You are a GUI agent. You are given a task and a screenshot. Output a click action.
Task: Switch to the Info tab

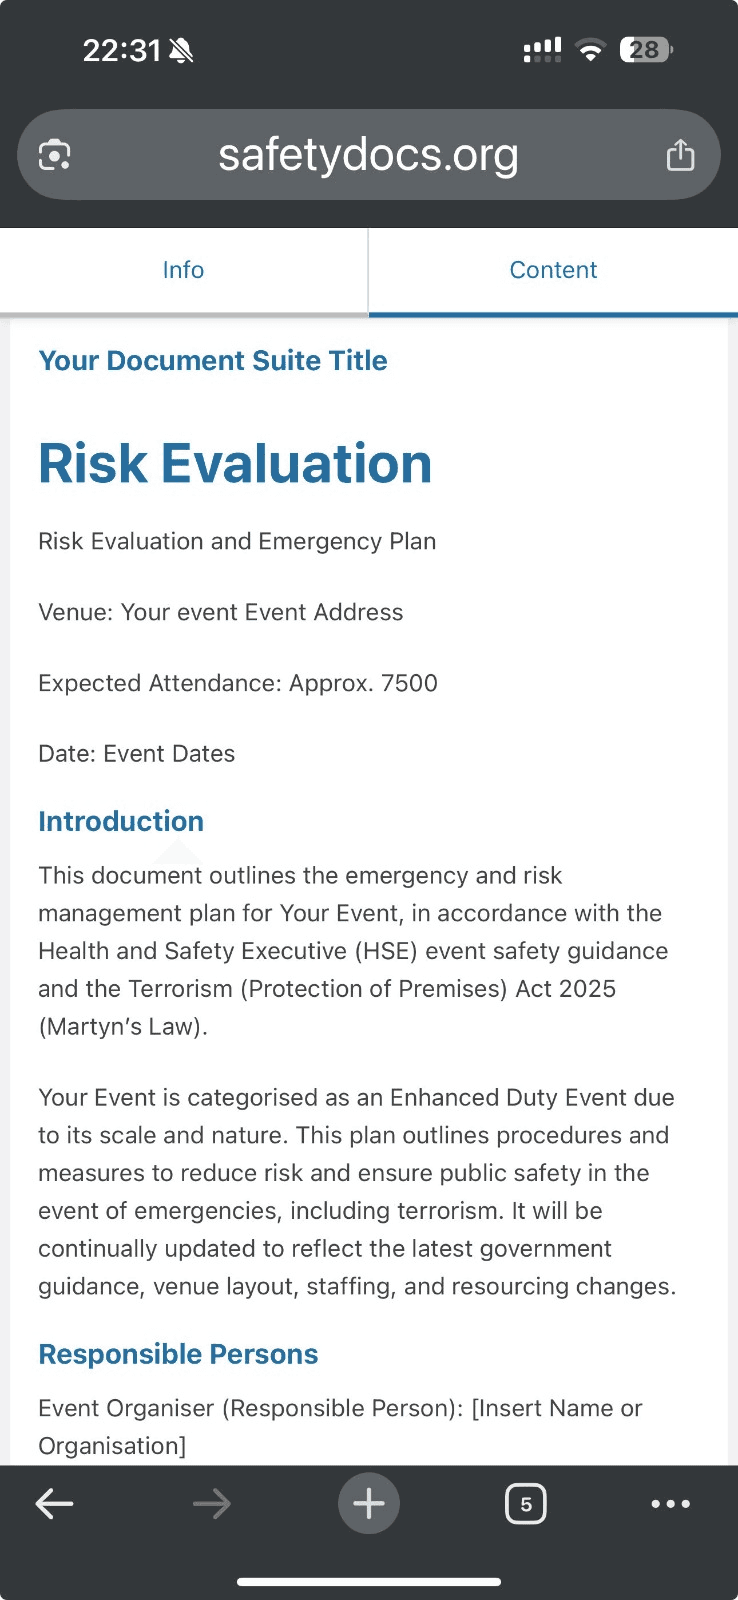[x=183, y=270]
